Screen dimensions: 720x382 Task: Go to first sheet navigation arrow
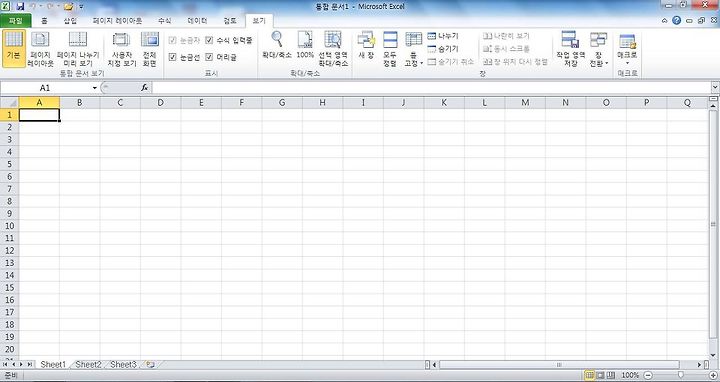pyautogui.click(x=5, y=364)
